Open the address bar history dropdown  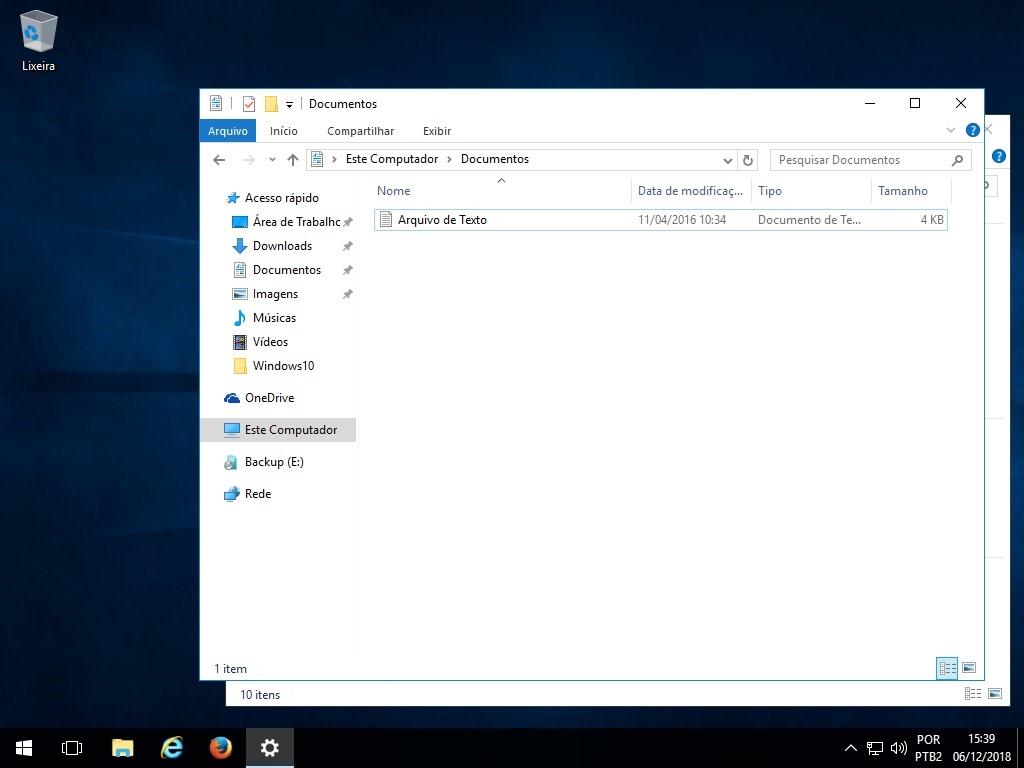[x=727, y=160]
